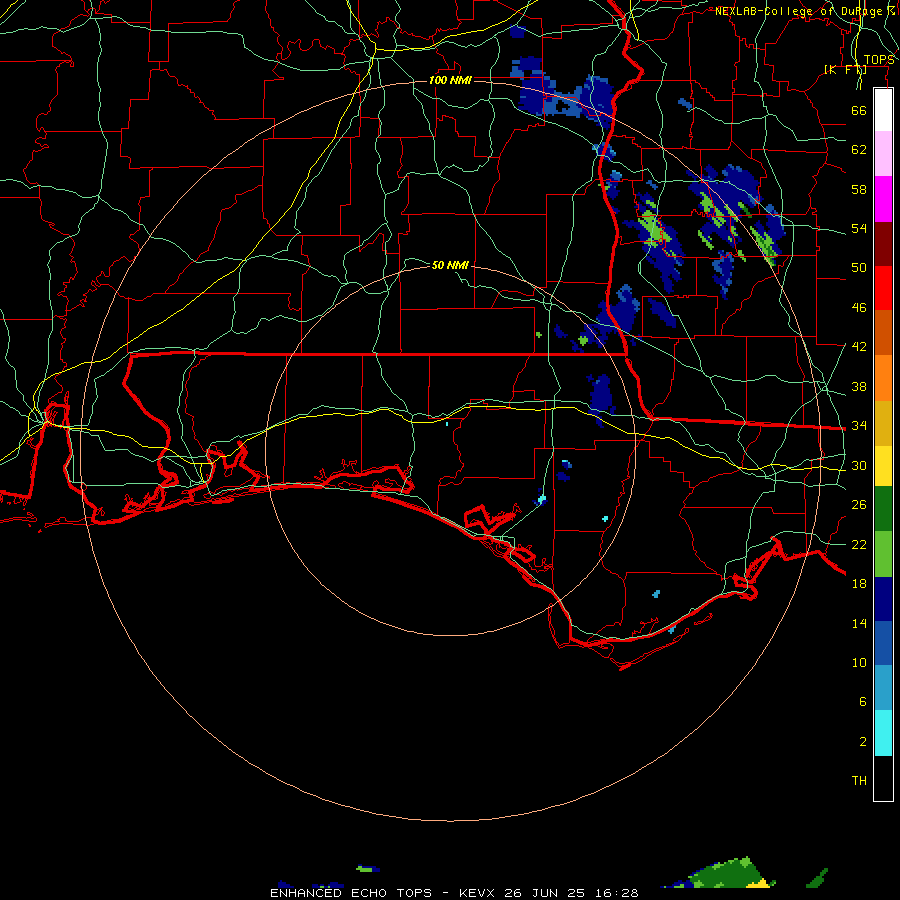Click the "100 NMI" range ring label
900x900 pixels.
[x=451, y=80]
